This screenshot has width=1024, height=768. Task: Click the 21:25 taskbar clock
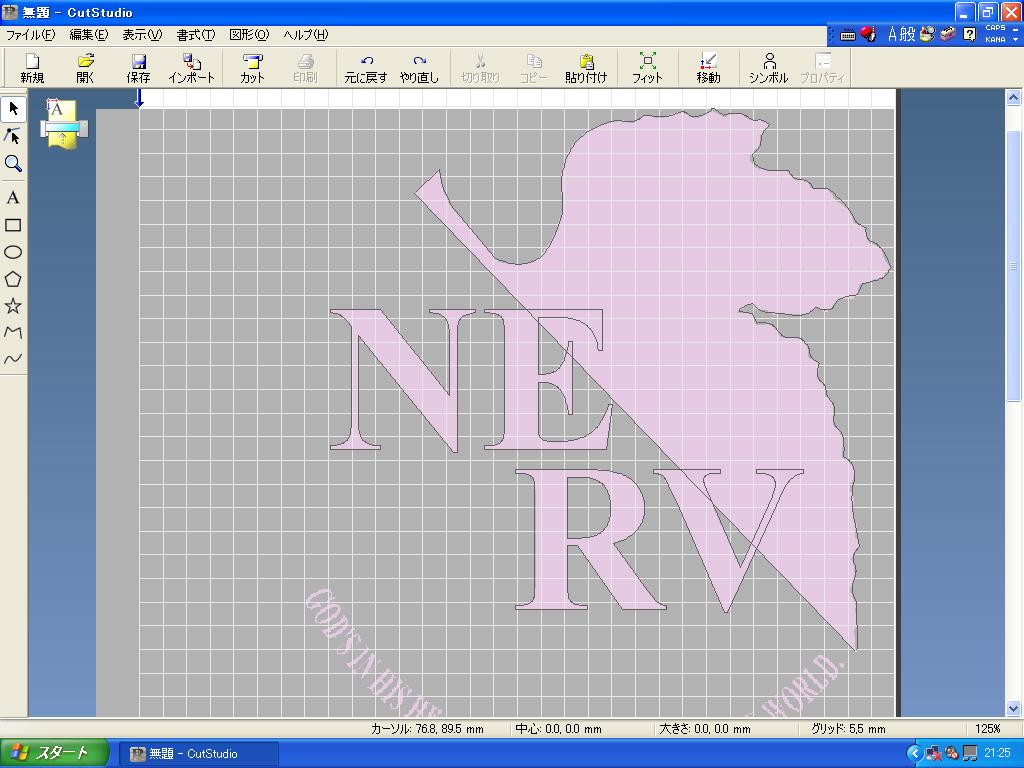tap(997, 753)
